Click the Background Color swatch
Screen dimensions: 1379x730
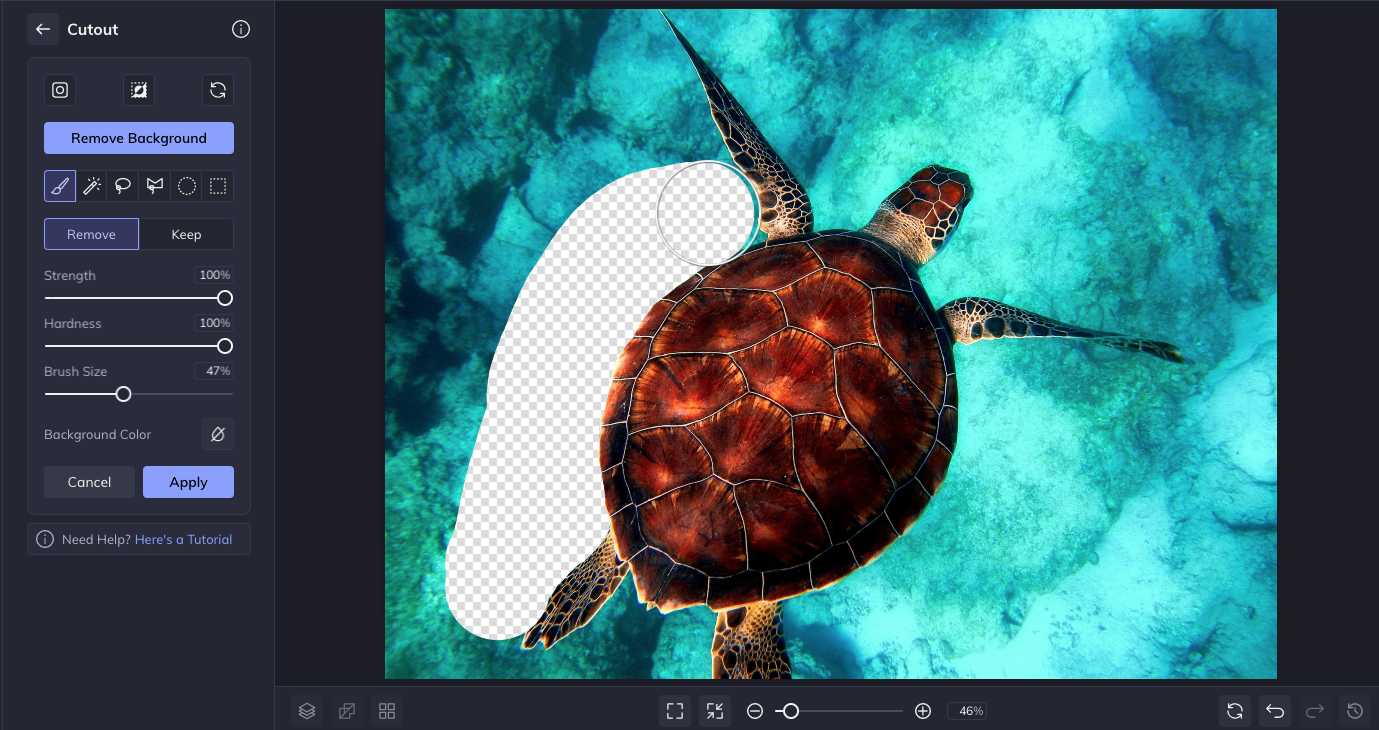217,434
